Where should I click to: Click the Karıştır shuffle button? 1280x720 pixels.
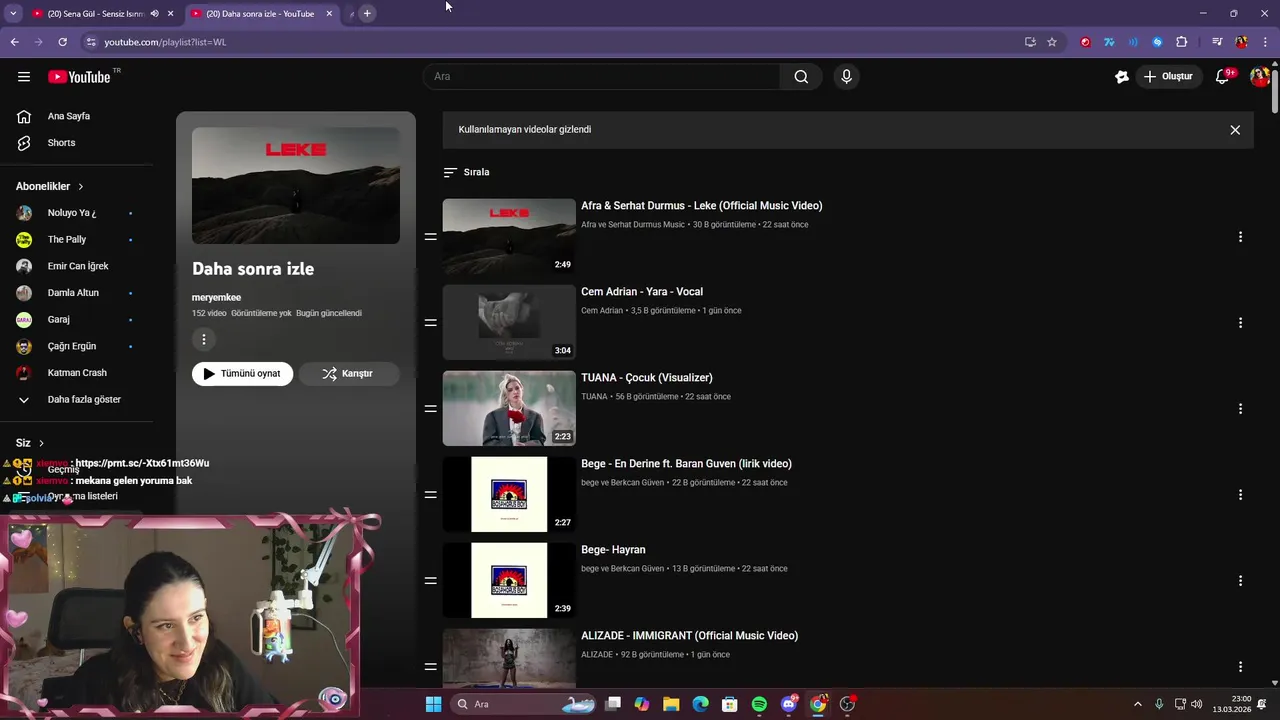point(348,374)
